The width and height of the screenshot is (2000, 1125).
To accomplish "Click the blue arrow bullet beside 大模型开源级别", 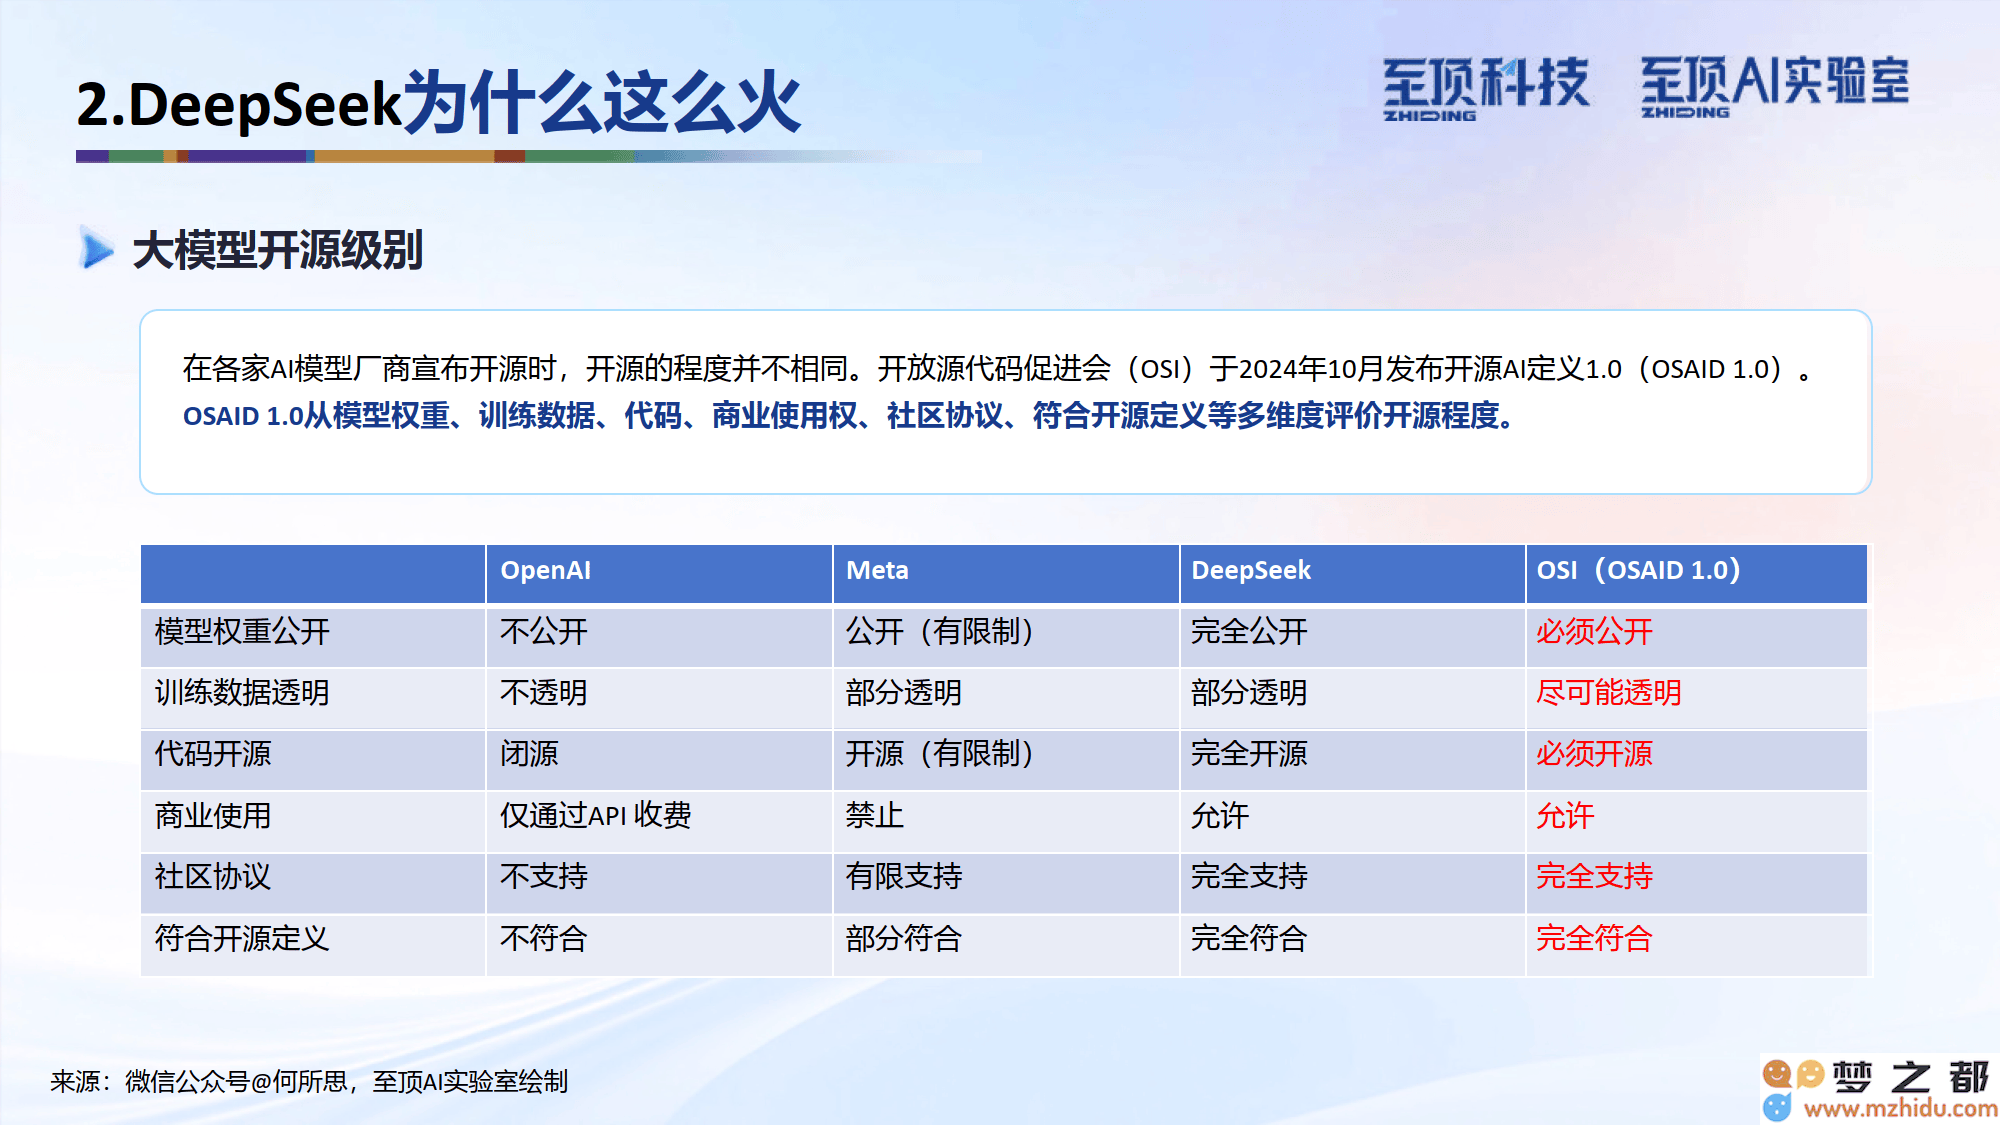I will point(97,249).
